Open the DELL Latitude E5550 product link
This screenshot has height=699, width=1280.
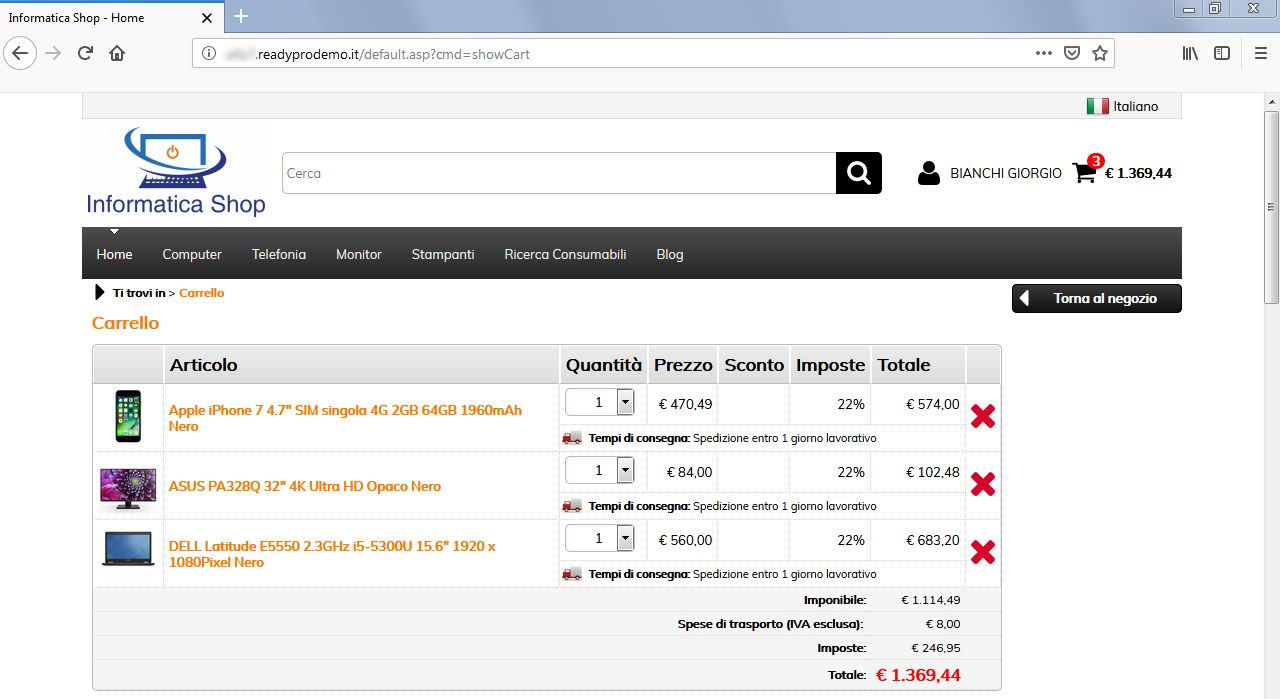(332, 554)
